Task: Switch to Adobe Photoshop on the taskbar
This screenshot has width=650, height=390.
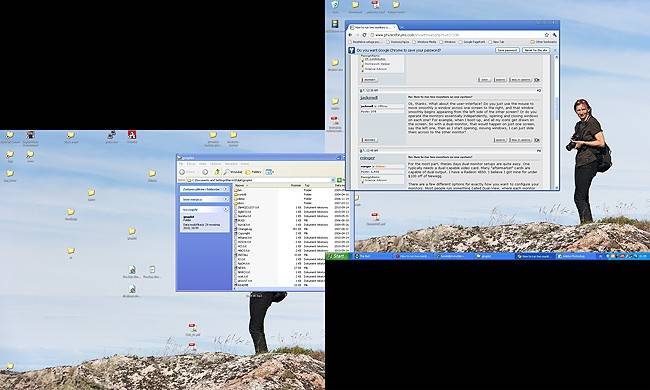Action: (575, 256)
